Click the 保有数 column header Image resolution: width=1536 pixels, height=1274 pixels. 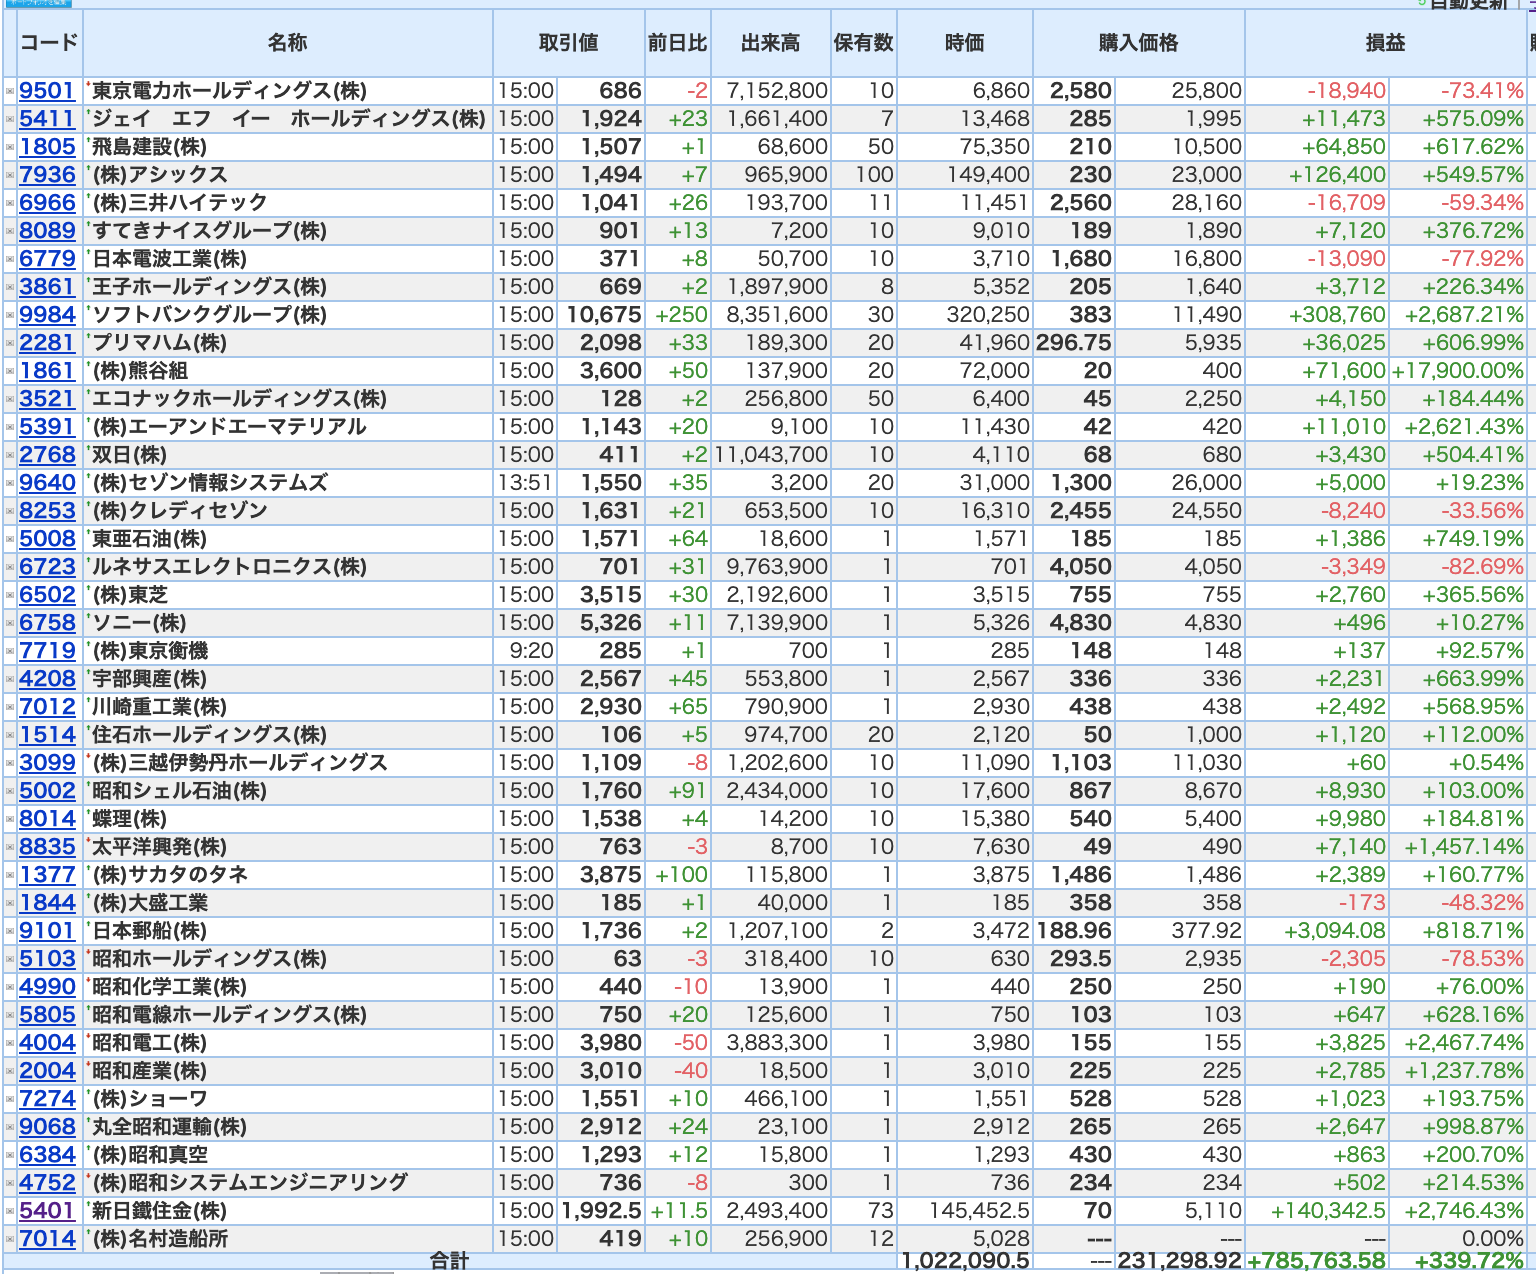[x=864, y=43]
